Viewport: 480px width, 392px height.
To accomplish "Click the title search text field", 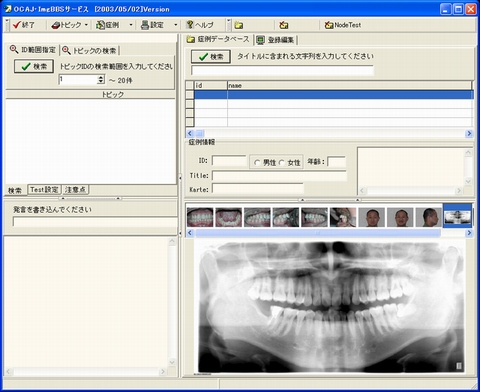I will click(282, 70).
